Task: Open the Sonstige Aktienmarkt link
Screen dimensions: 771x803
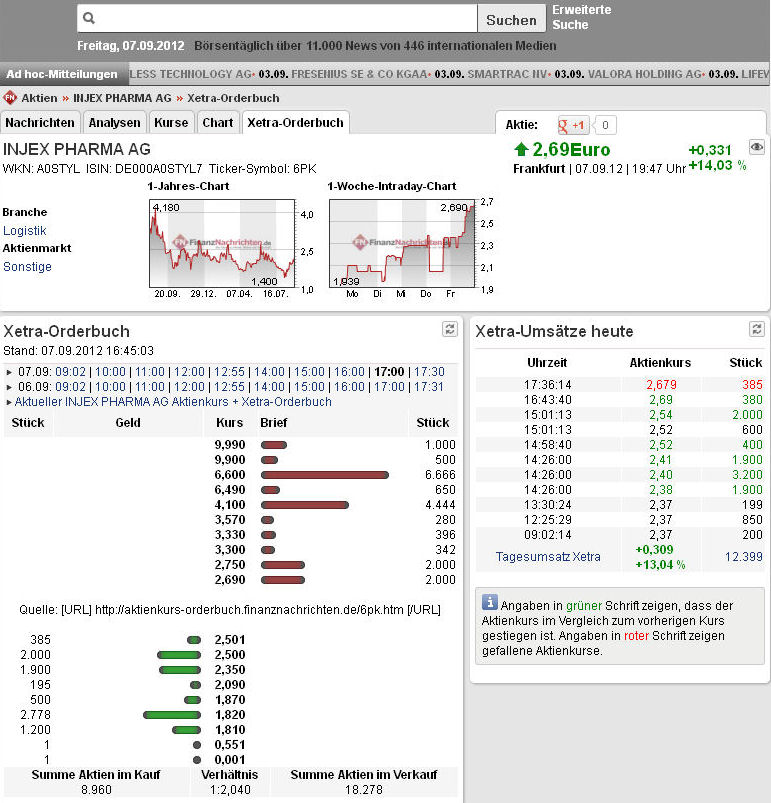Action: (27, 266)
